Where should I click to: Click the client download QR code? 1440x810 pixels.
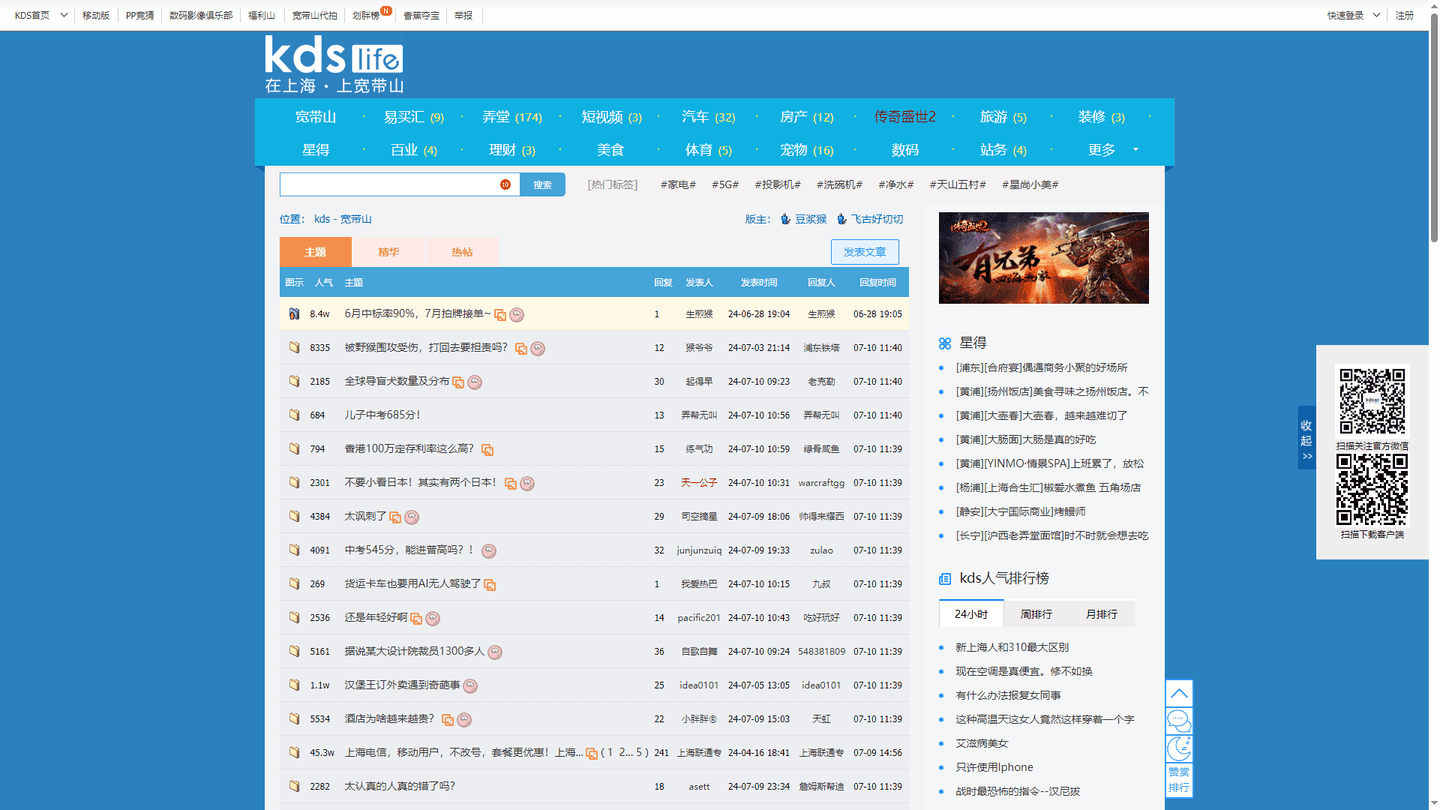(x=1372, y=490)
